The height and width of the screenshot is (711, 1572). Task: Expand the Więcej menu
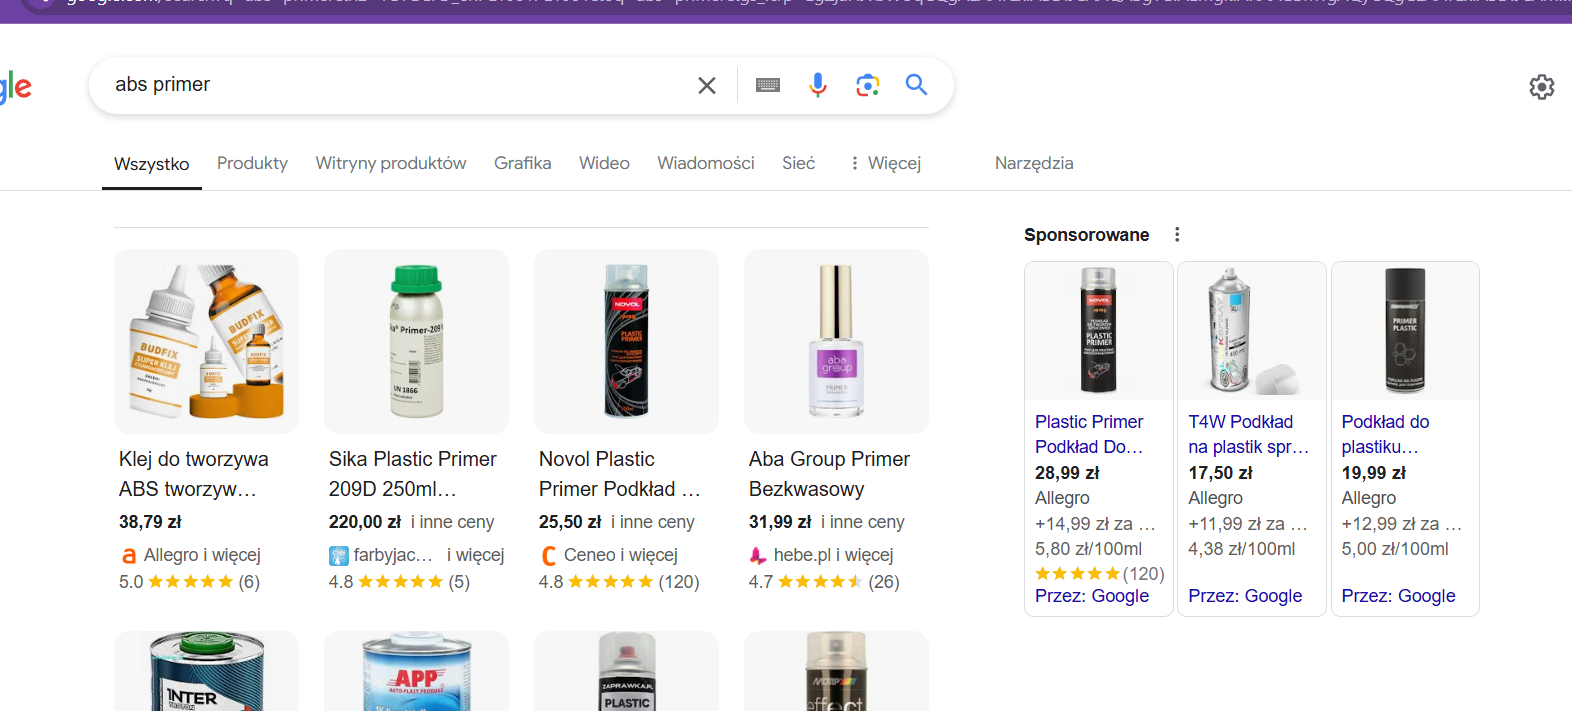click(885, 163)
